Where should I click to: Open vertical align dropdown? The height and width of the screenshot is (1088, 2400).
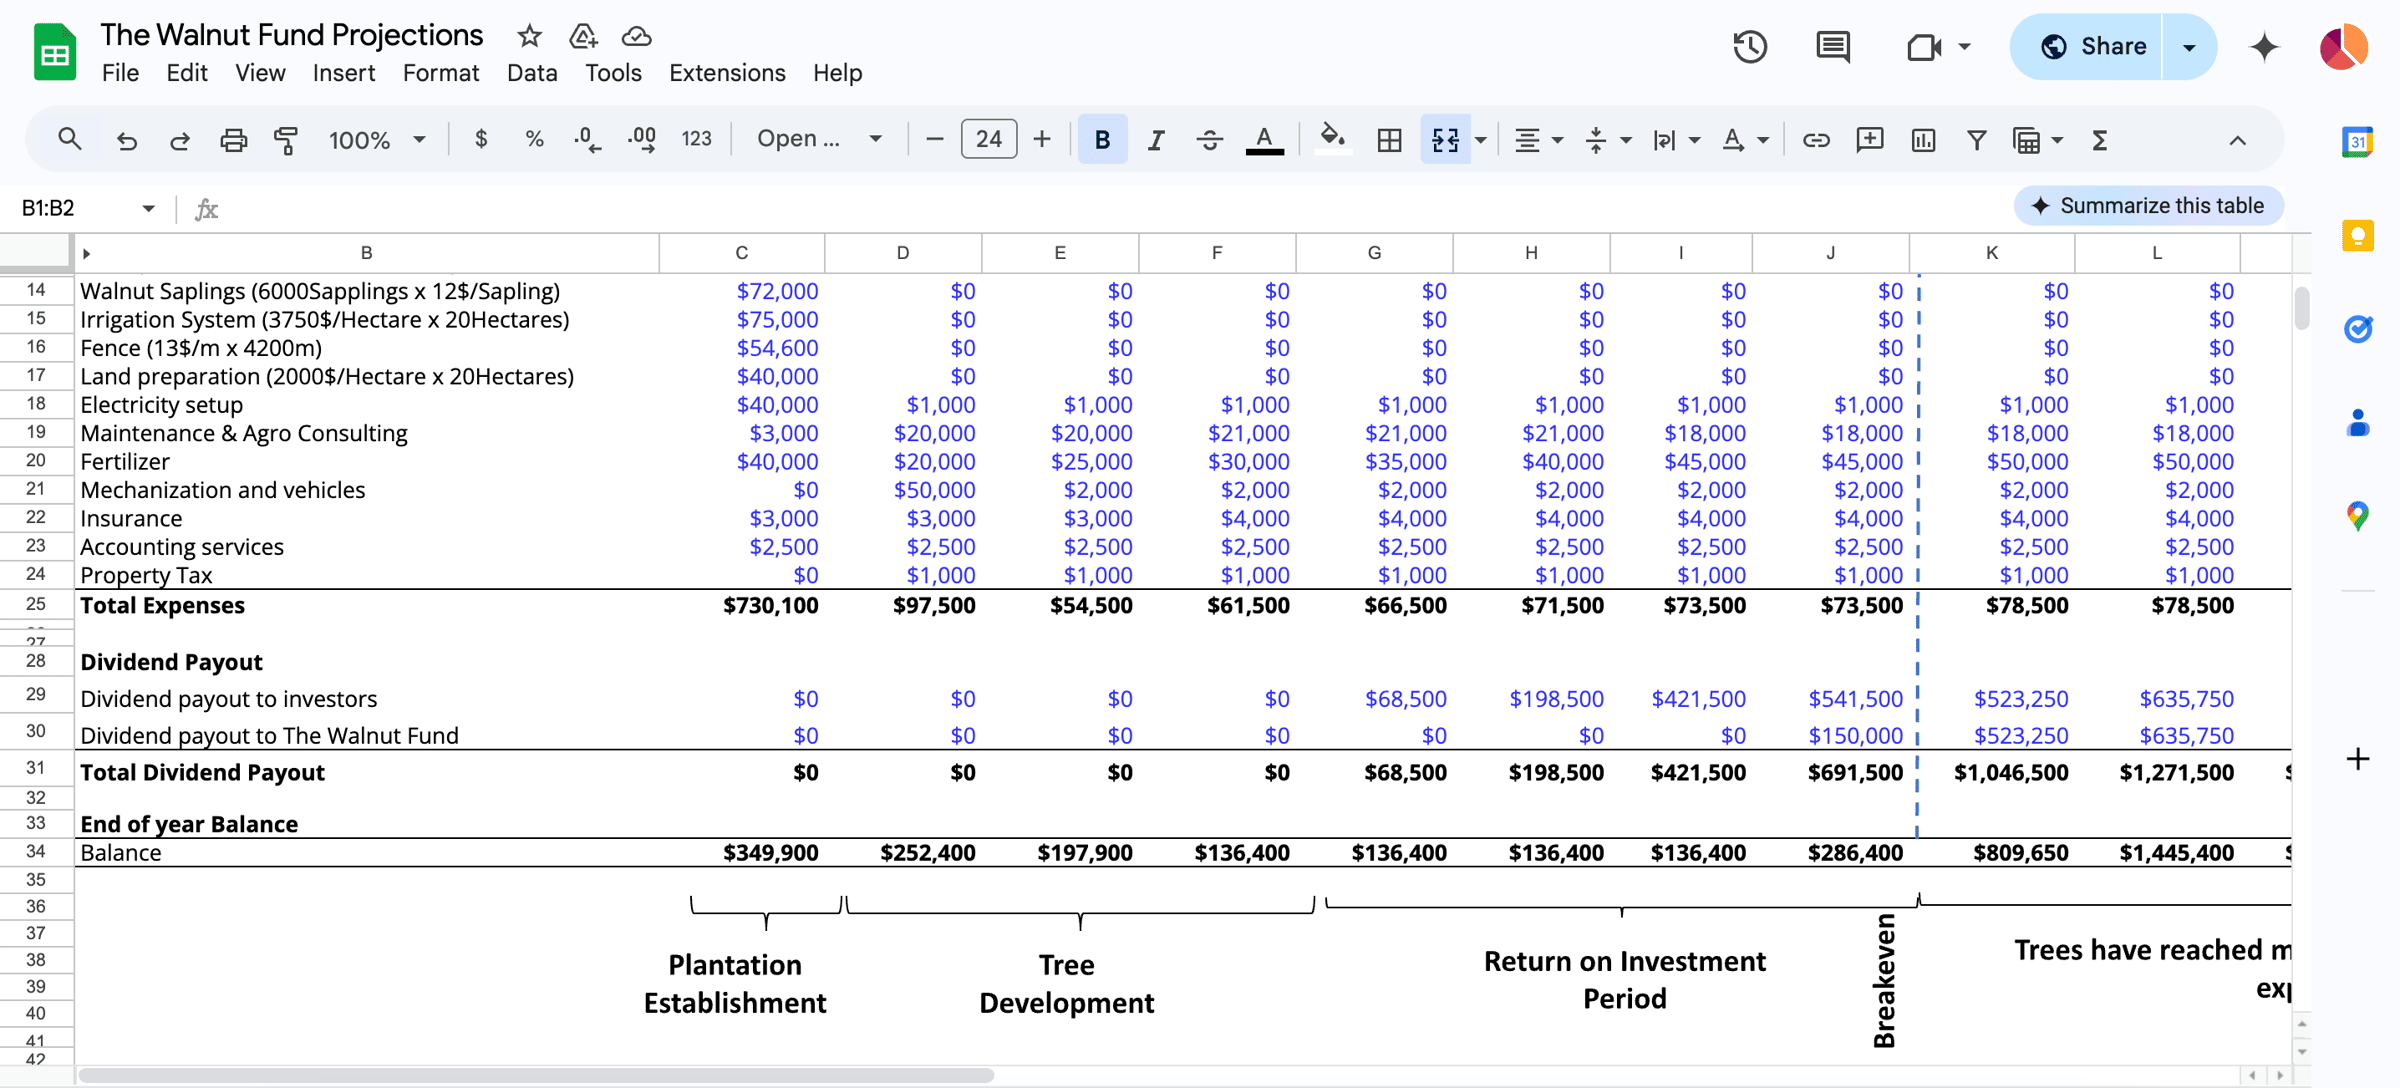click(x=1607, y=139)
